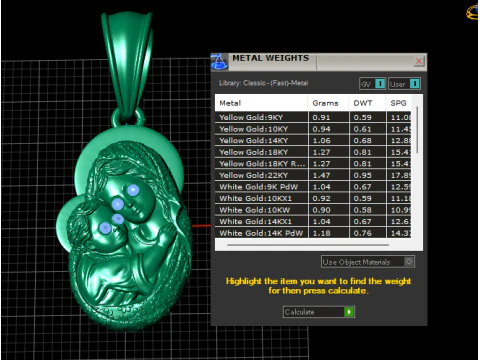Viewport: 480px width, 360px height.
Task: Sort by the Grams column header
Action: 328,103
